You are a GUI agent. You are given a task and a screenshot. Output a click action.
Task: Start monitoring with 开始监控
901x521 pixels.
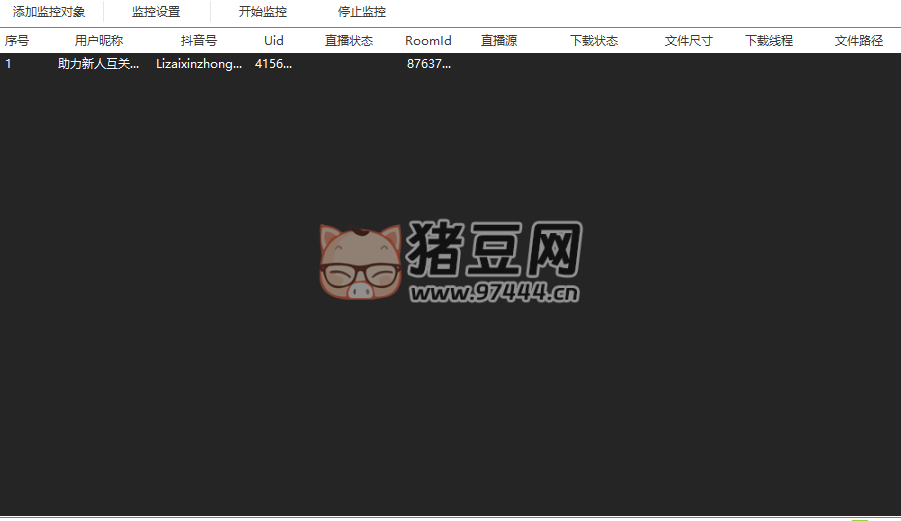[x=262, y=12]
